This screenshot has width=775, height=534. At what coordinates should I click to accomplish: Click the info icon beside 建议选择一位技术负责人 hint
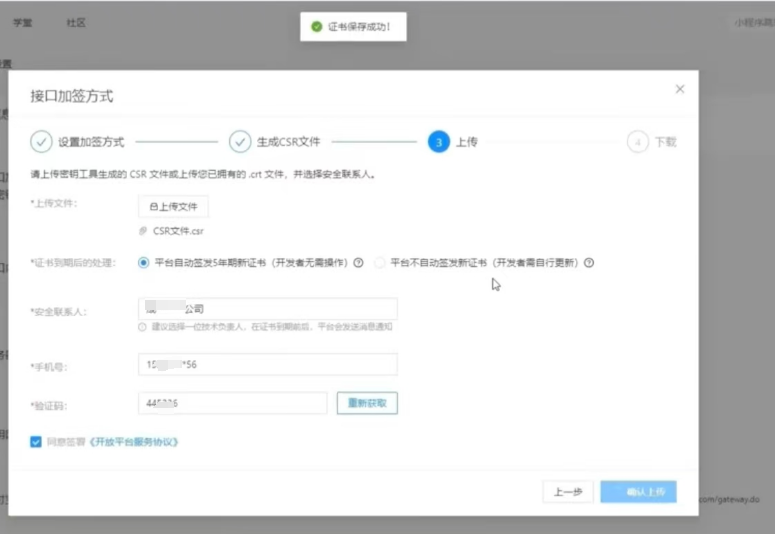coord(142,327)
